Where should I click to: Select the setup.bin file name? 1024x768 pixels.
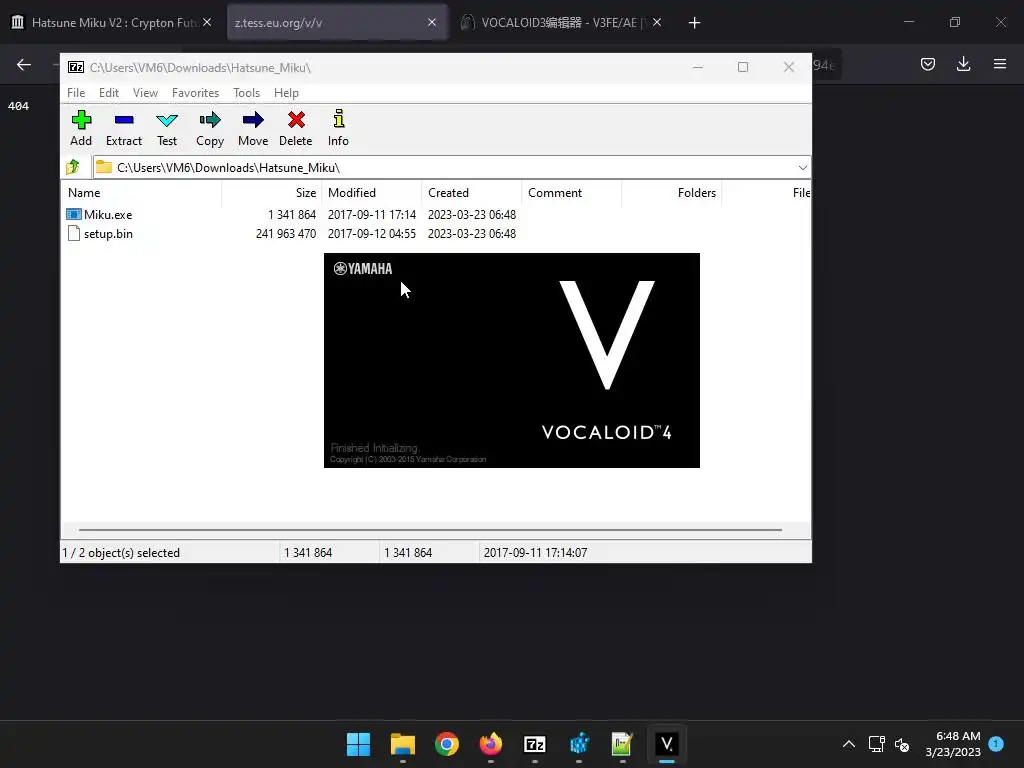[x=108, y=234]
